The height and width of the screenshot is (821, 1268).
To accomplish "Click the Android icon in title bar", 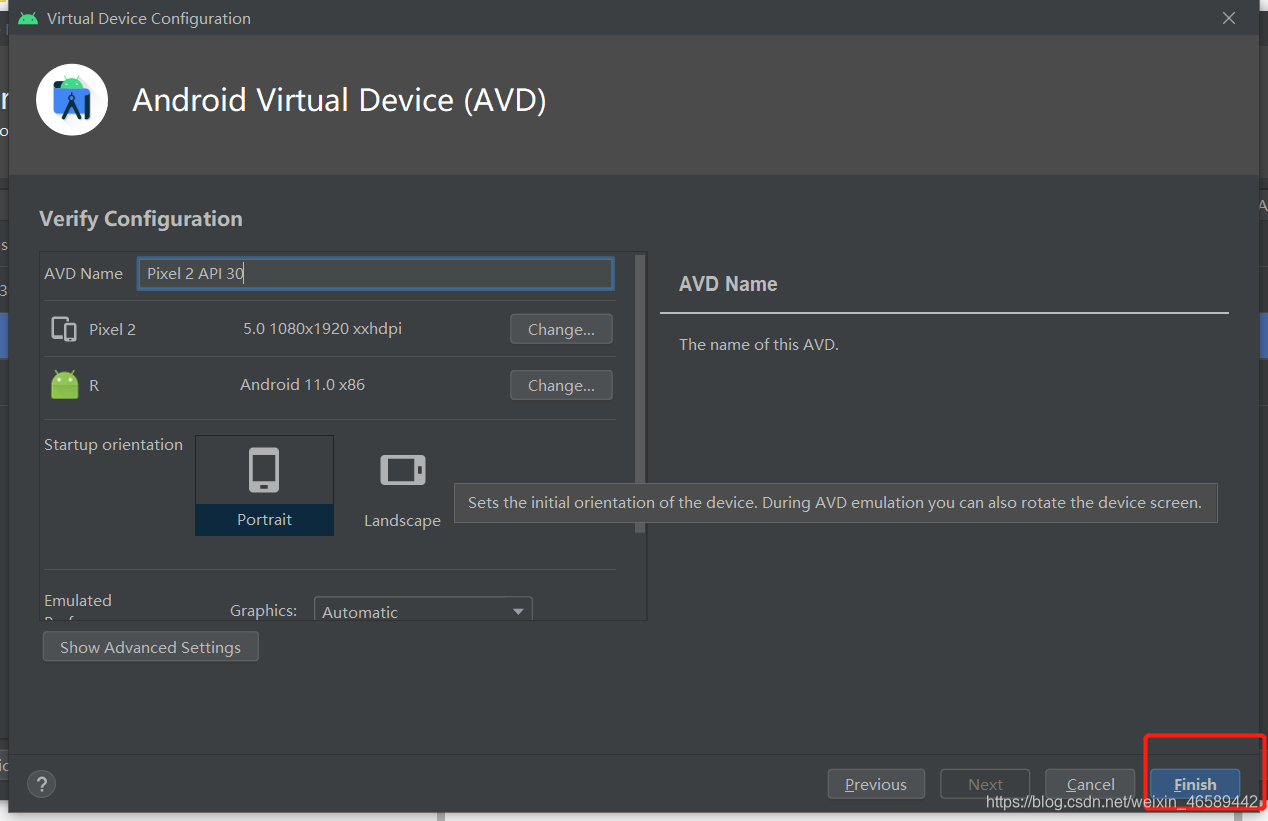I will click(28, 18).
